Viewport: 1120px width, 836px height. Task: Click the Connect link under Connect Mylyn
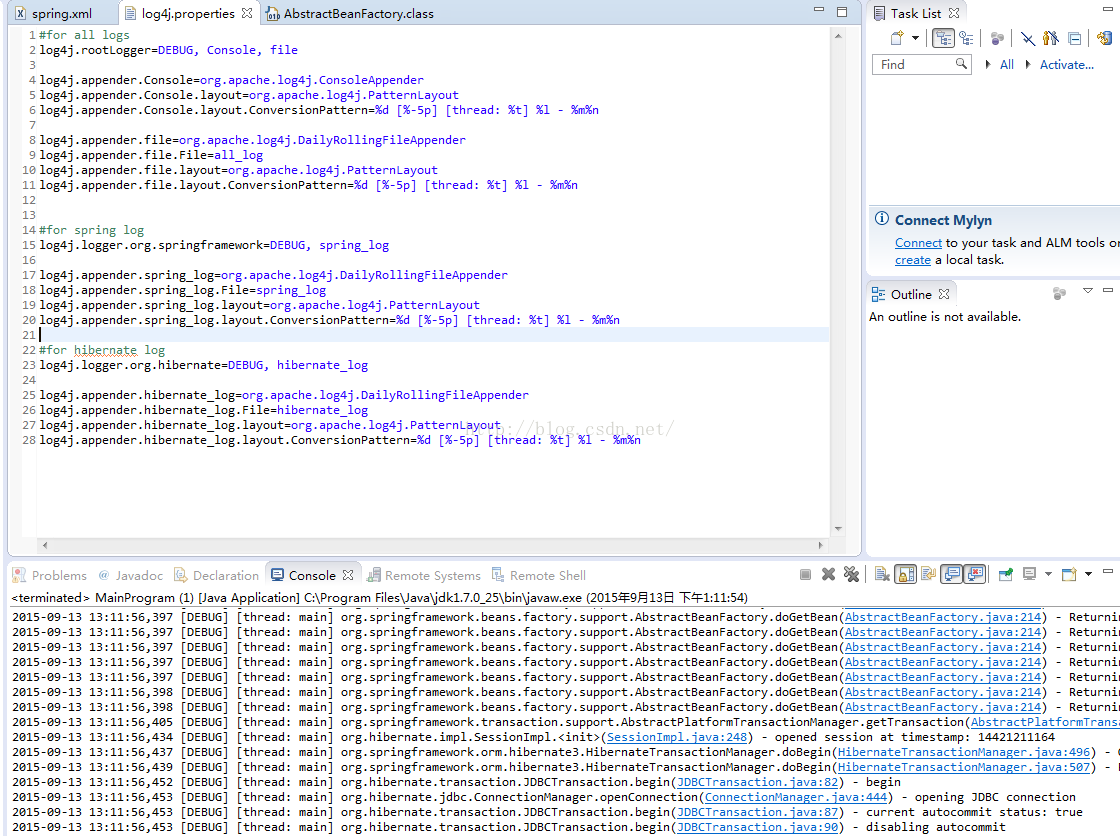[x=918, y=243]
